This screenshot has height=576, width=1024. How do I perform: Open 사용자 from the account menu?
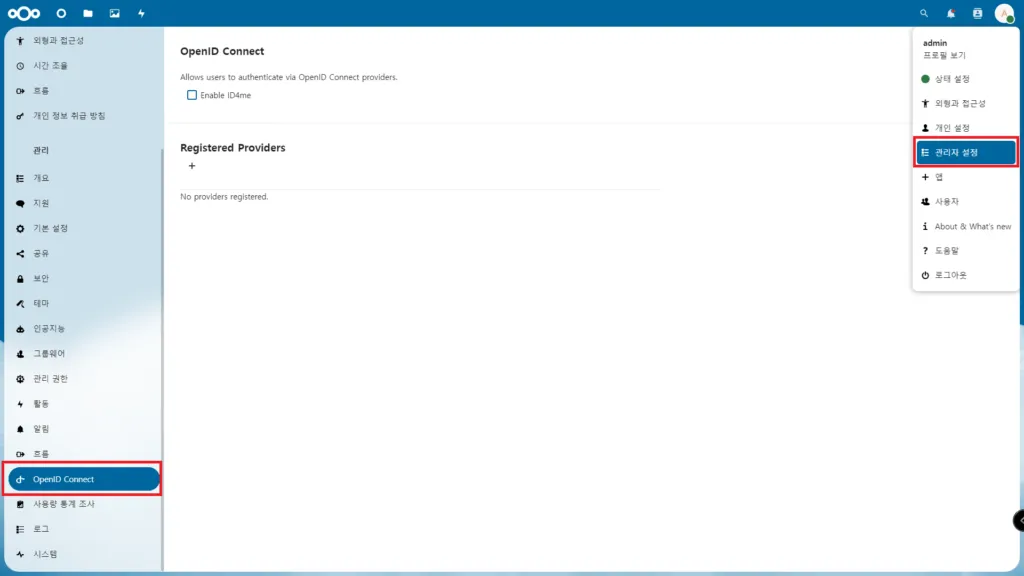(961, 201)
